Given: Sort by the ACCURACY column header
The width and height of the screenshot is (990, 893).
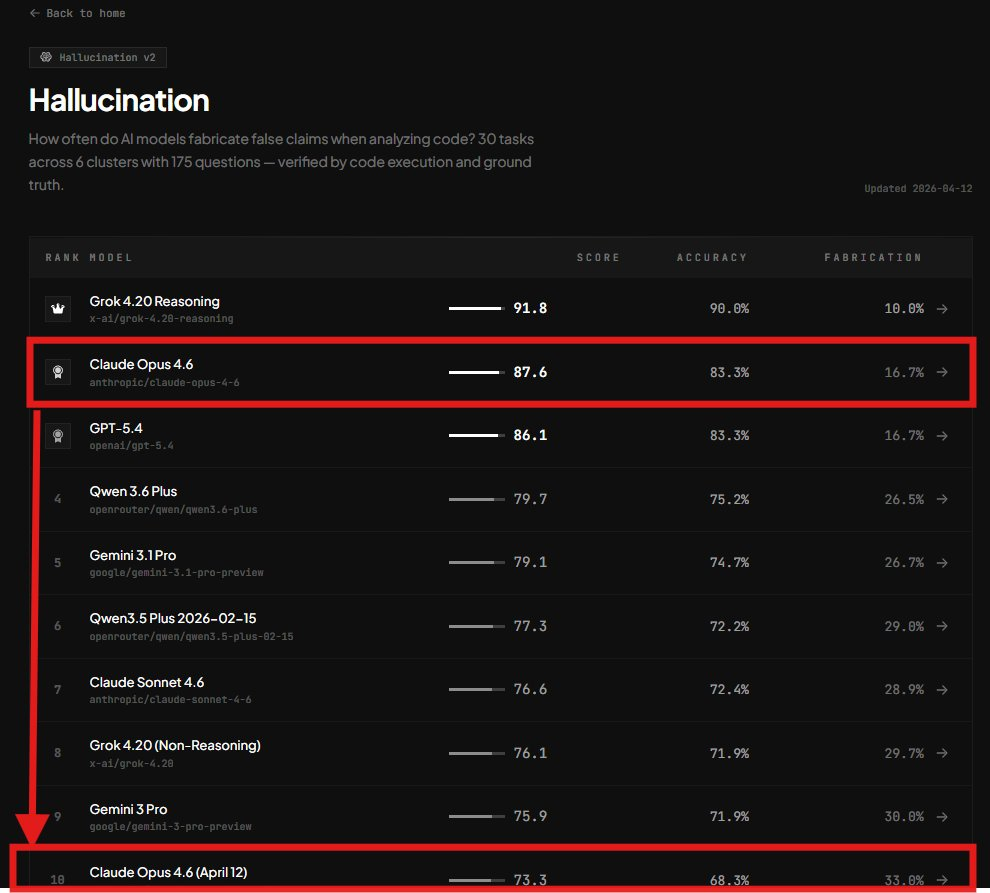Looking at the screenshot, I should (x=712, y=258).
